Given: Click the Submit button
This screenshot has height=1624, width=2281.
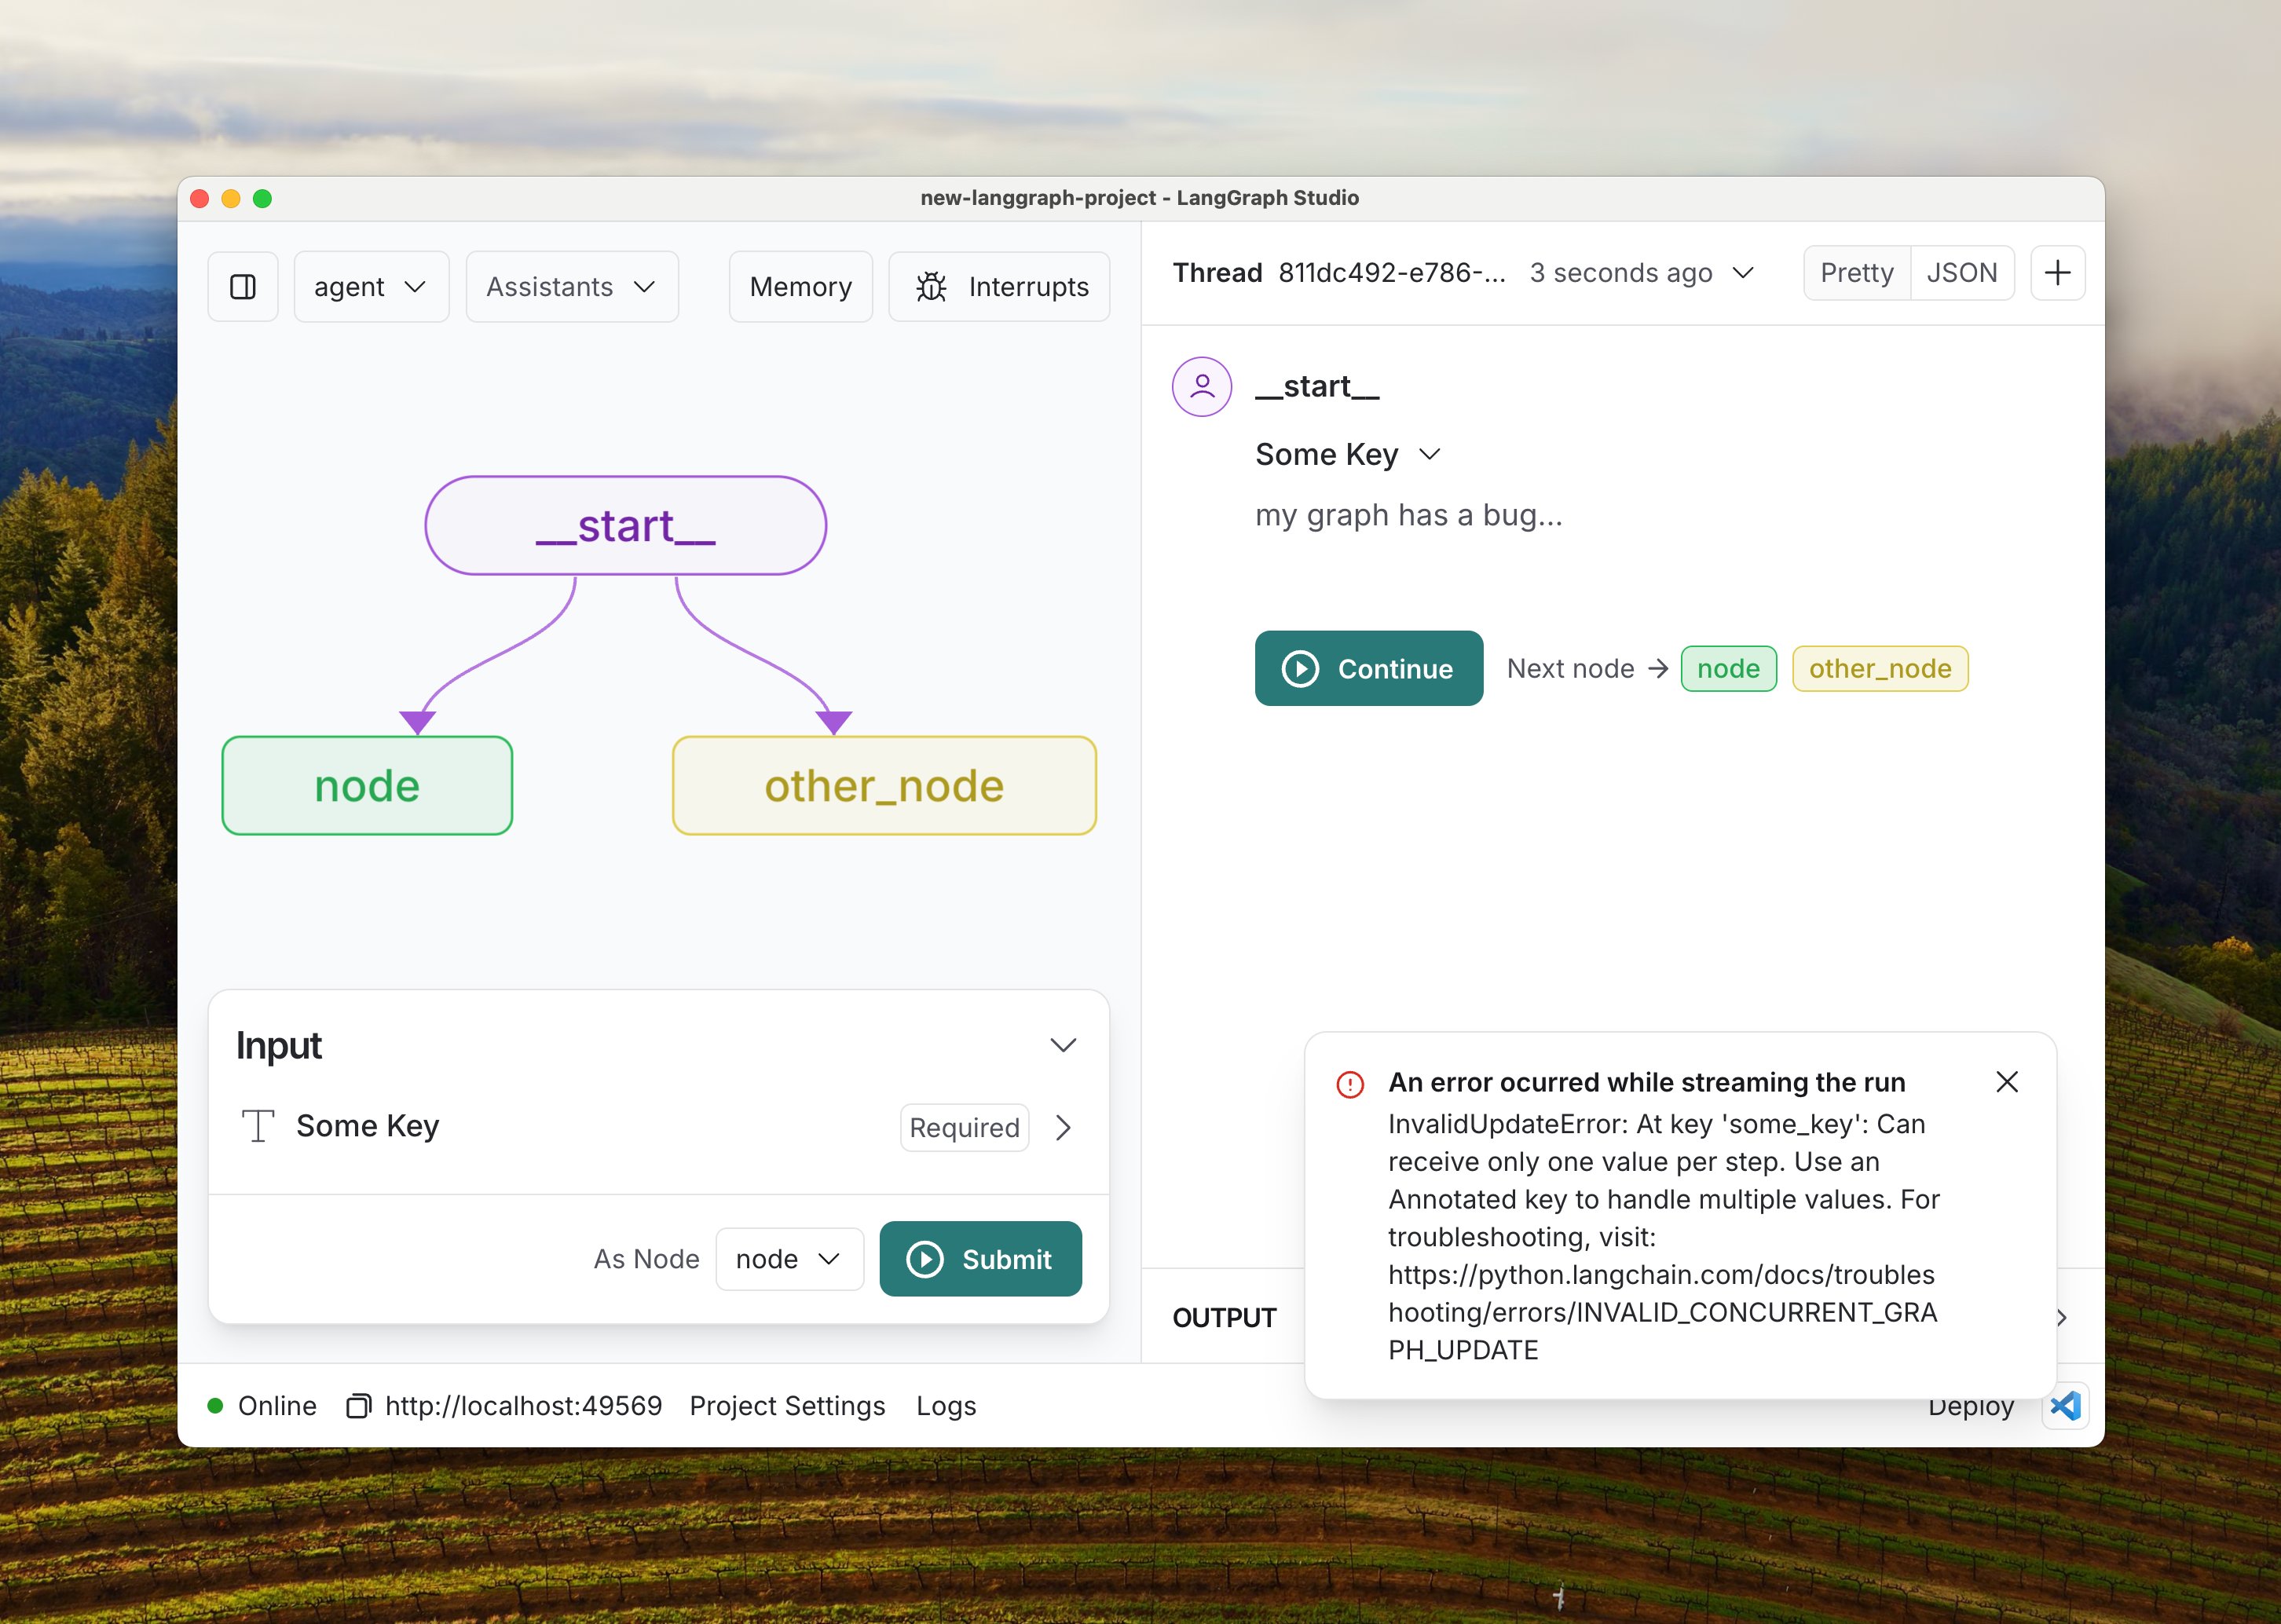Looking at the screenshot, I should [980, 1259].
